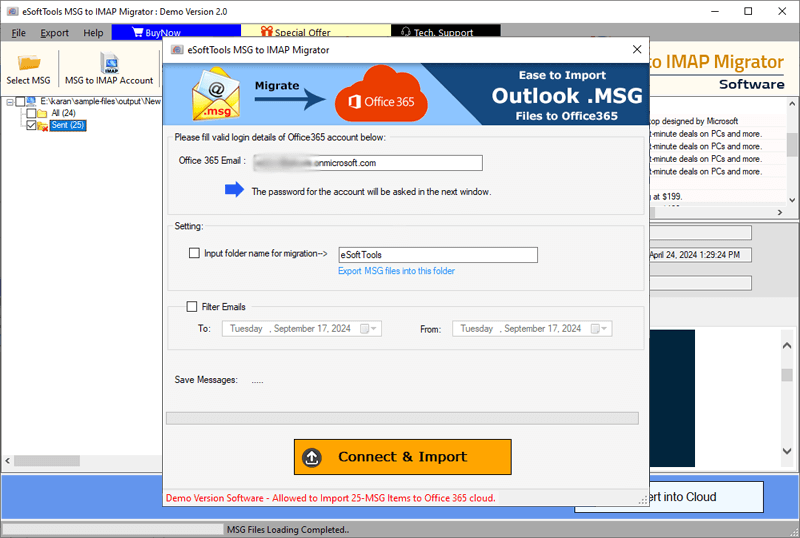Click the status bar progress bar
800x538 pixels.
click(x=113, y=529)
